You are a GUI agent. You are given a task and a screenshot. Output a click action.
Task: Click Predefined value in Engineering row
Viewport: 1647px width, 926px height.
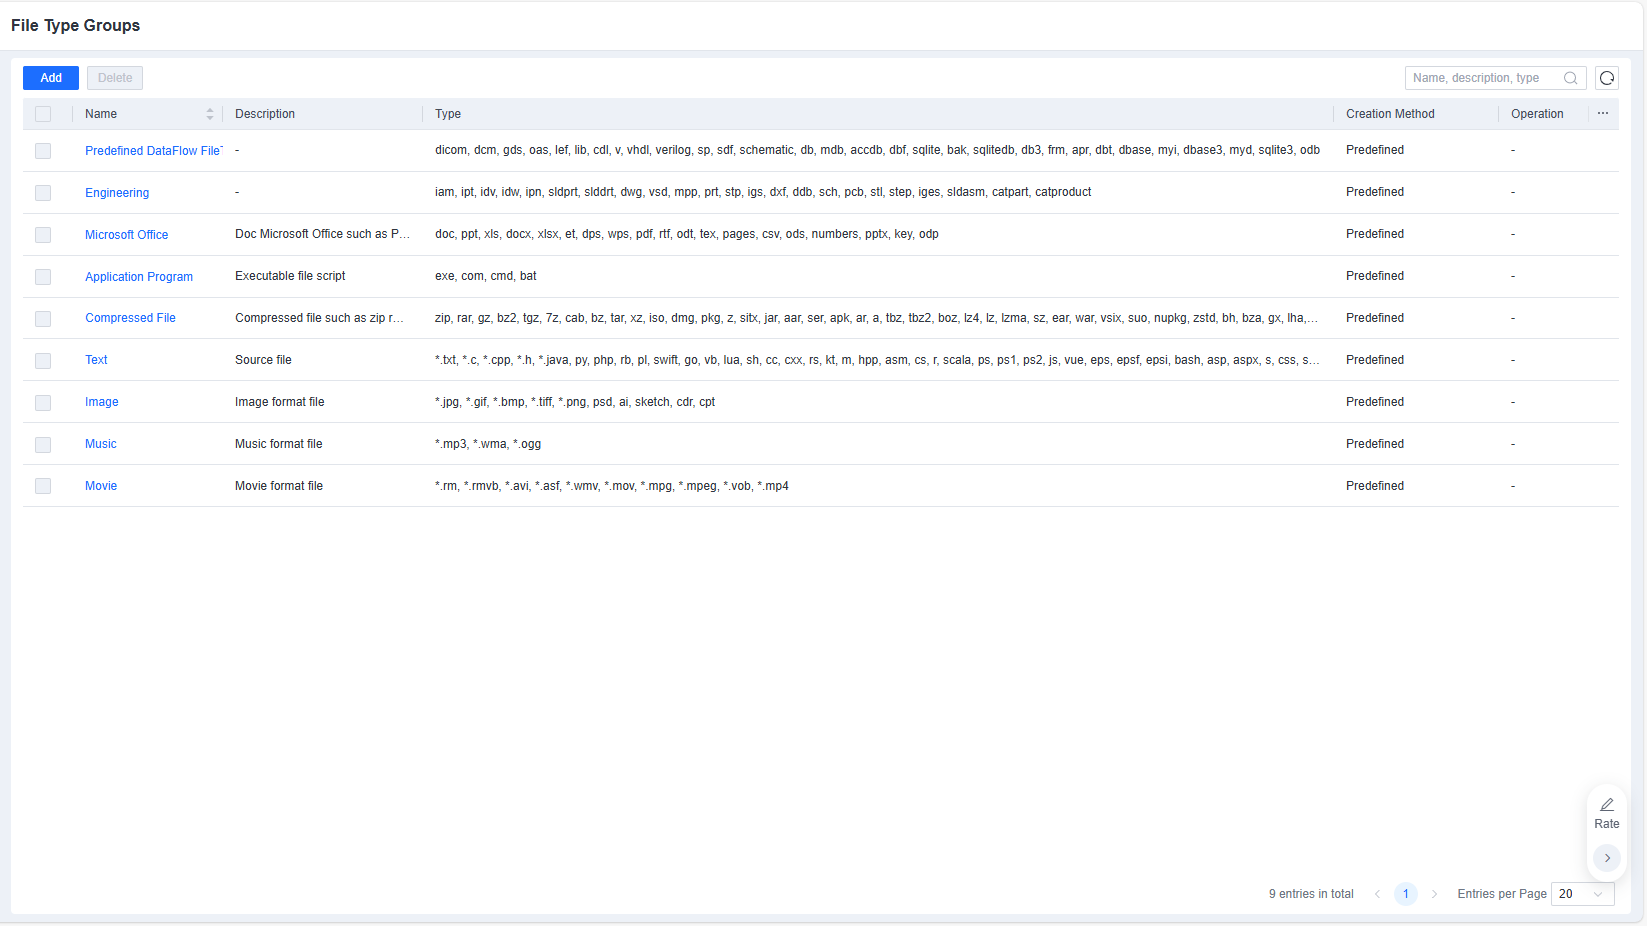[x=1375, y=192]
